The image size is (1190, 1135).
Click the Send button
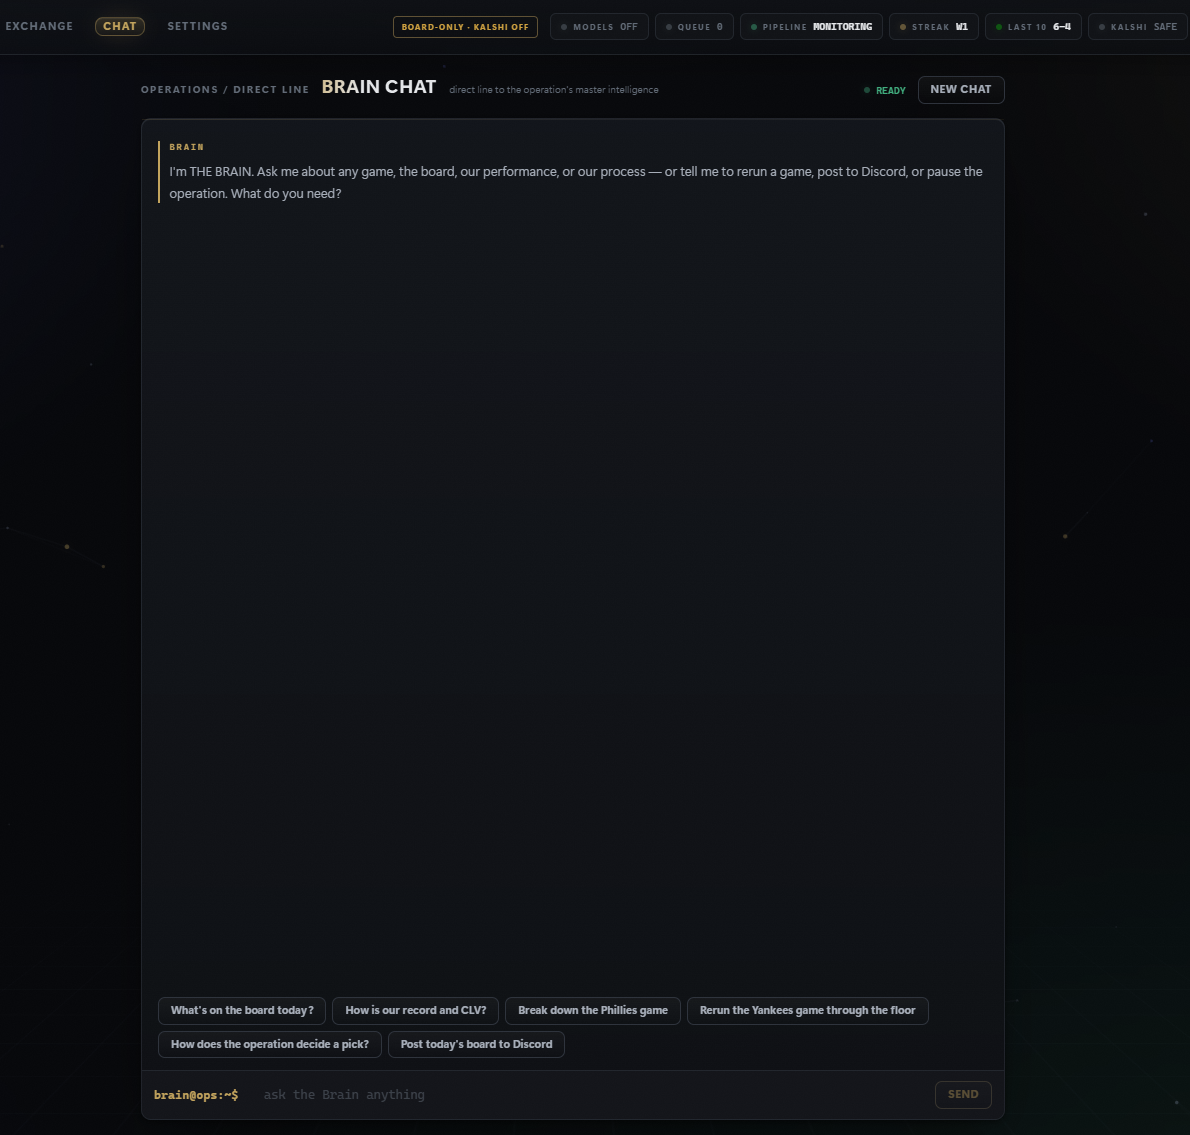(963, 1095)
